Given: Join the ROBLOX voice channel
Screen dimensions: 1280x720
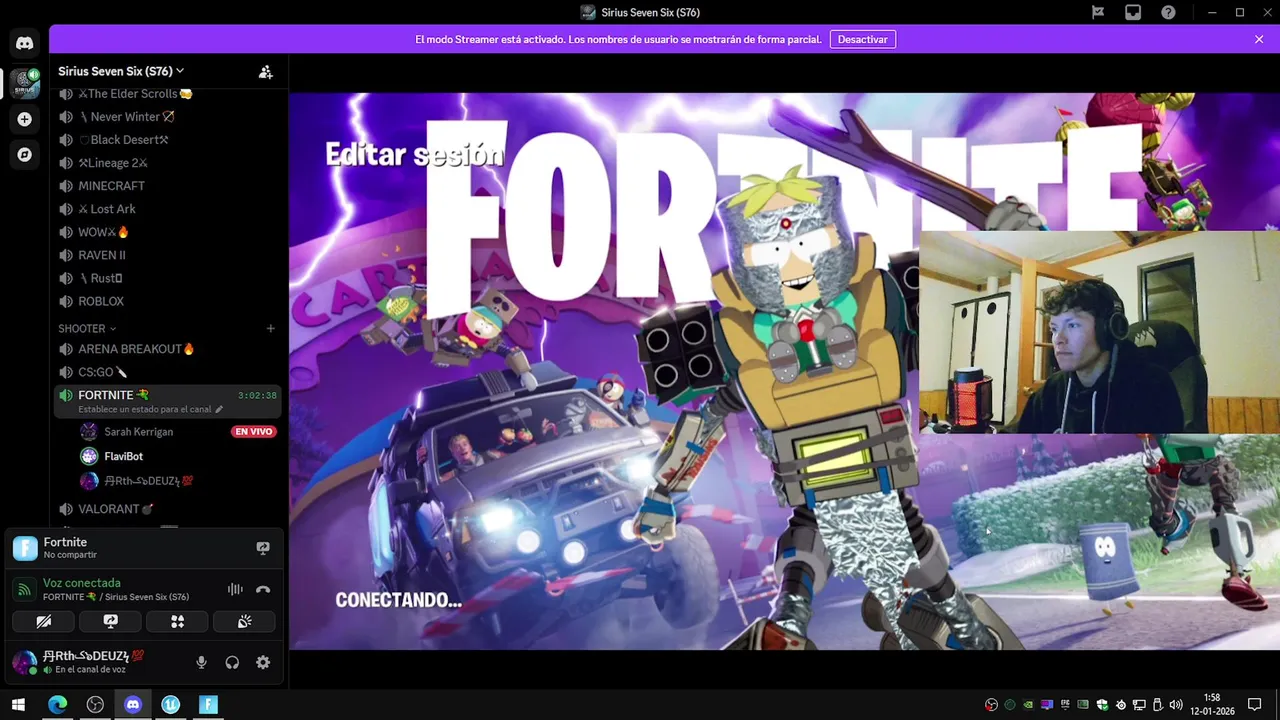Looking at the screenshot, I should tap(167, 301).
